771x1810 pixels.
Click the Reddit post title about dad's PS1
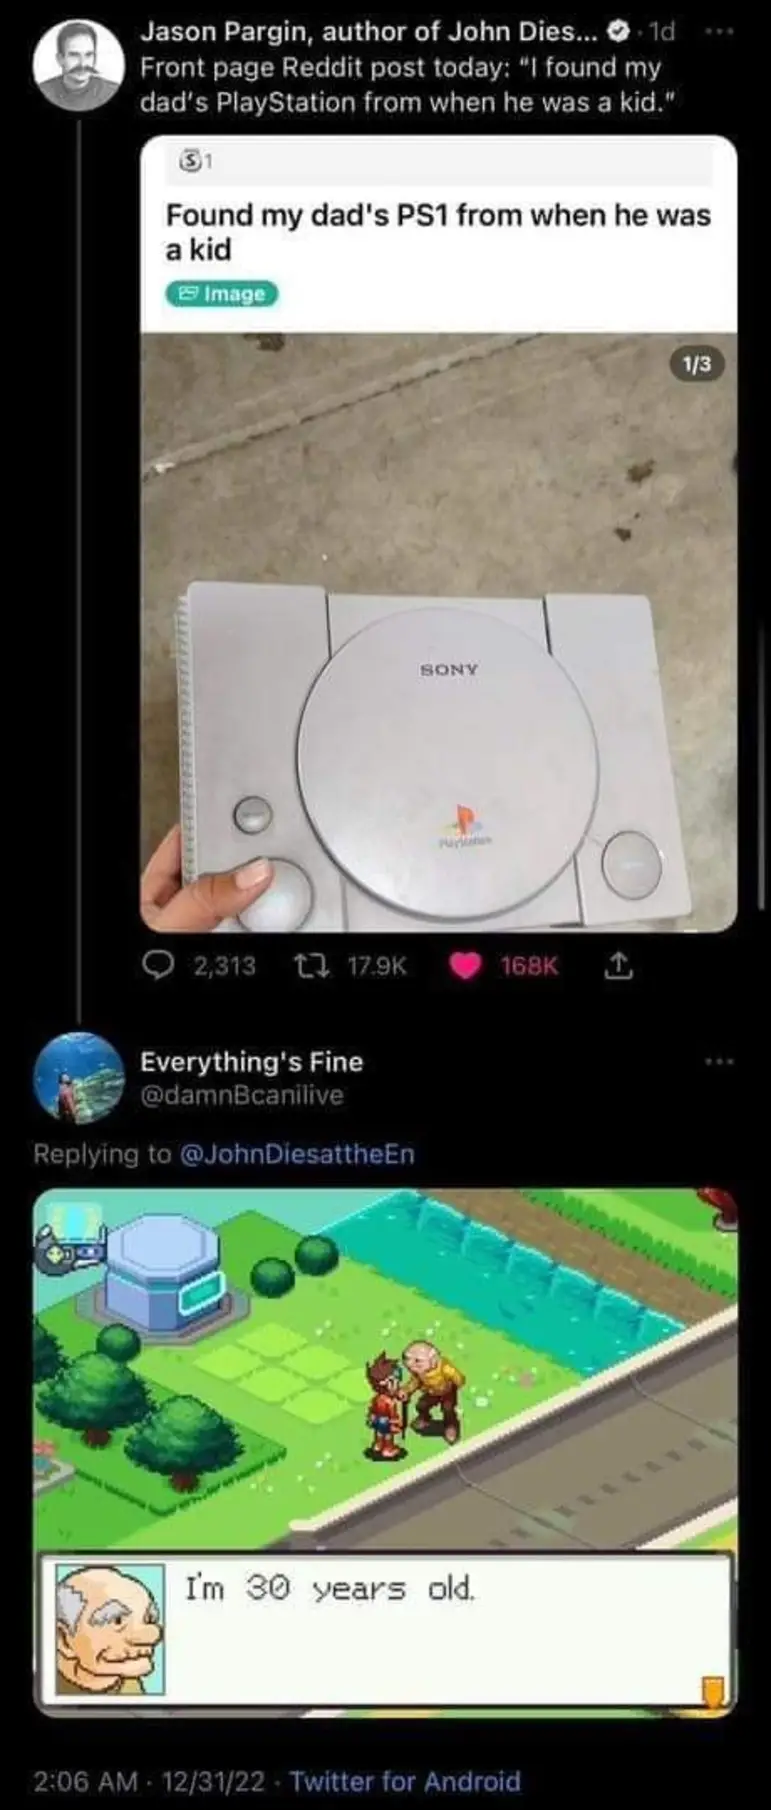coord(438,232)
